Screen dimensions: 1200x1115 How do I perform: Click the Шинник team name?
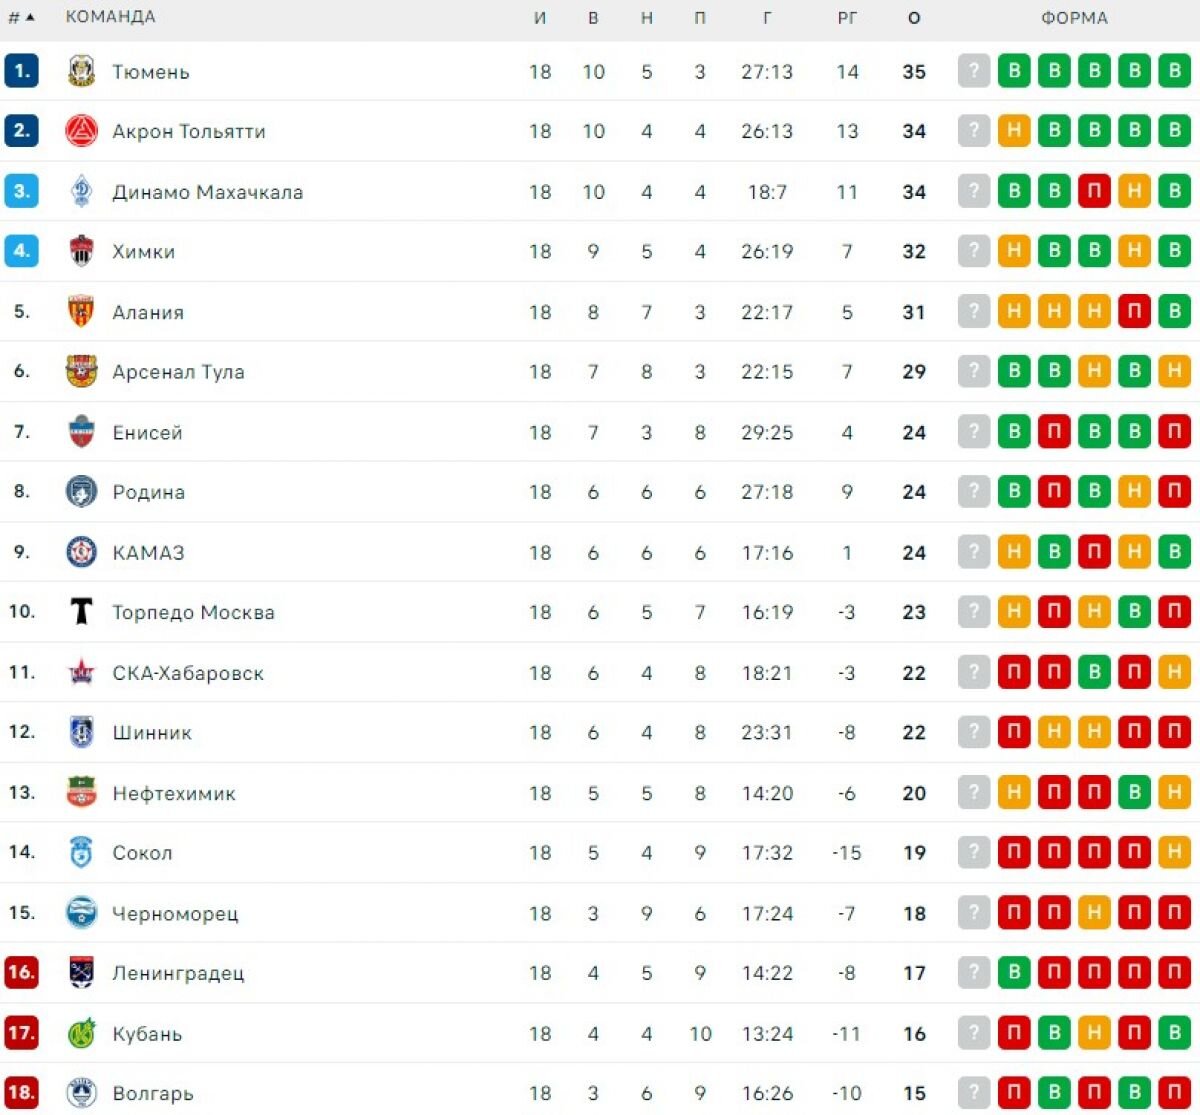point(152,733)
